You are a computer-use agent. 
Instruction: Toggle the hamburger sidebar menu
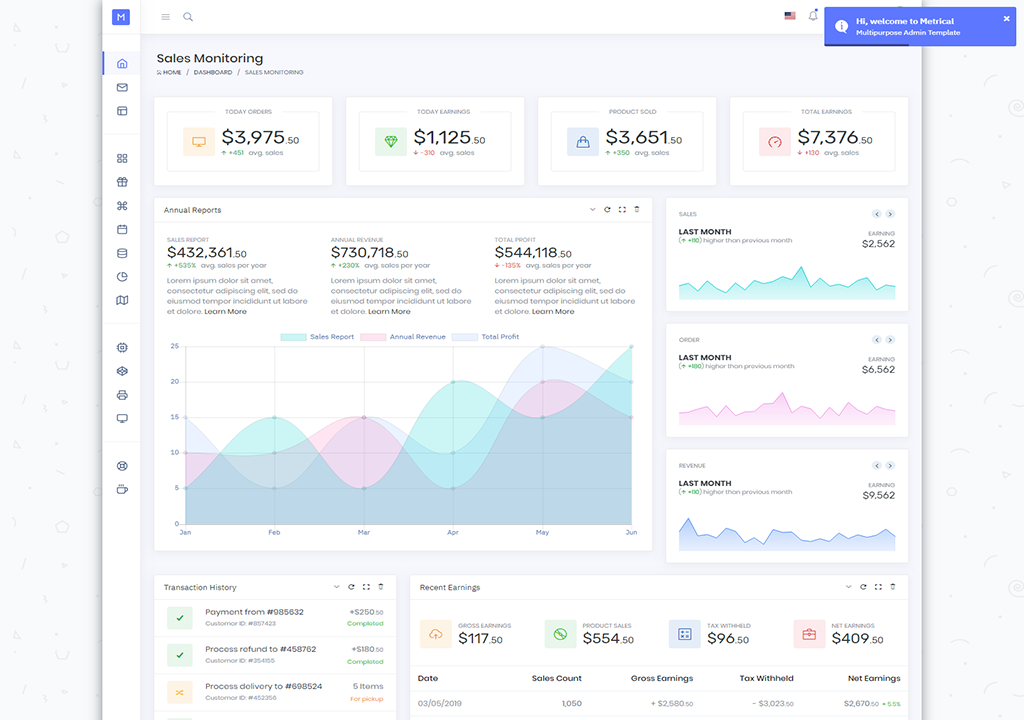pos(165,17)
